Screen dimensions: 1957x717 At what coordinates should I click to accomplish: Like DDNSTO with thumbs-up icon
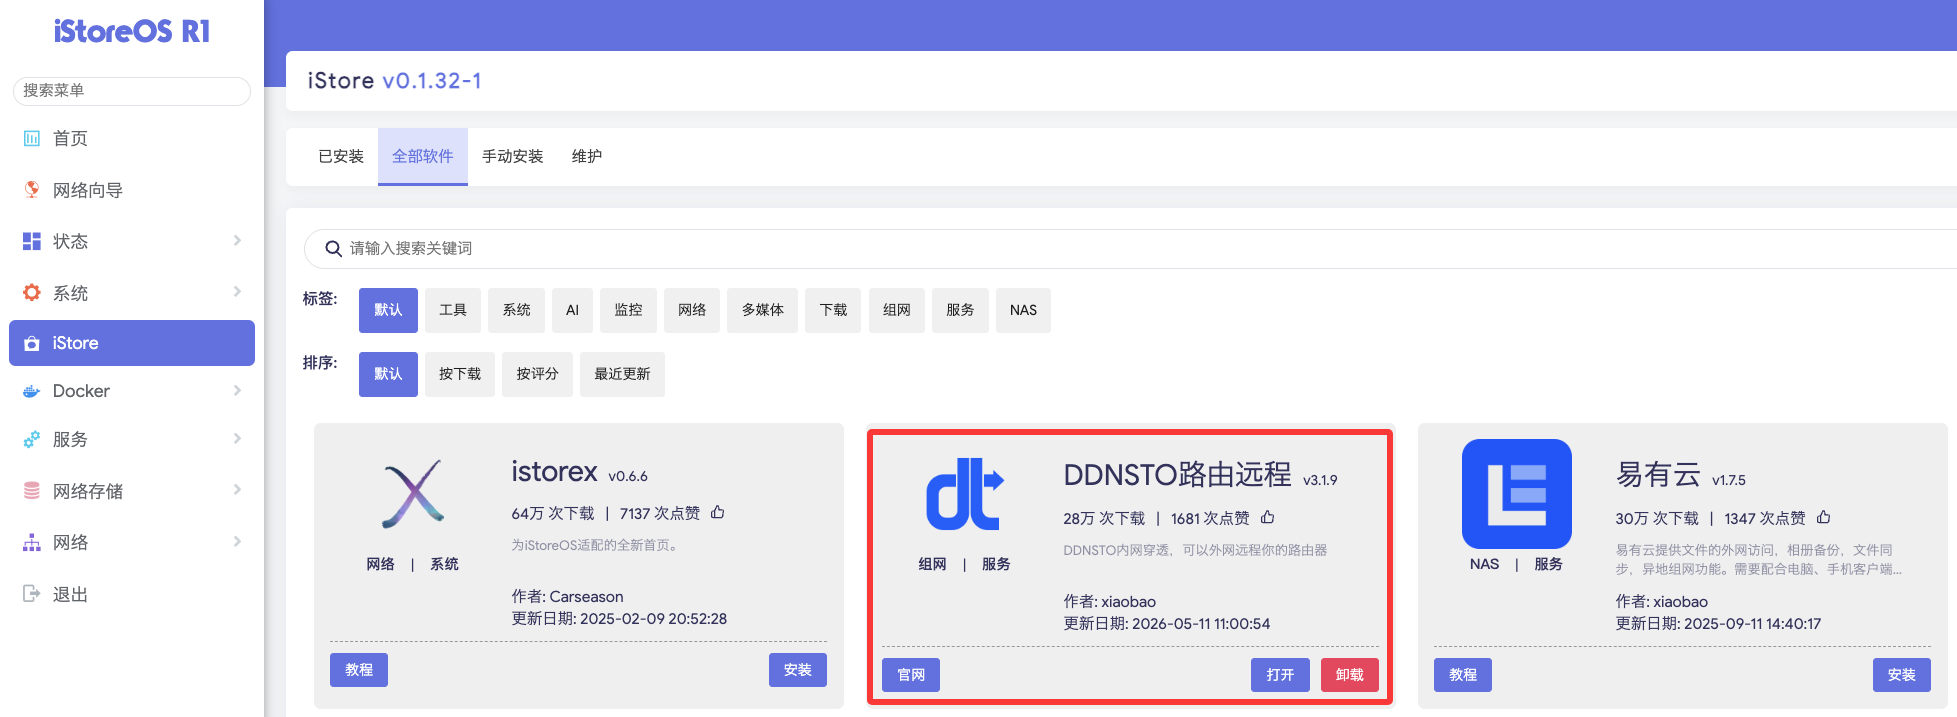1267,517
